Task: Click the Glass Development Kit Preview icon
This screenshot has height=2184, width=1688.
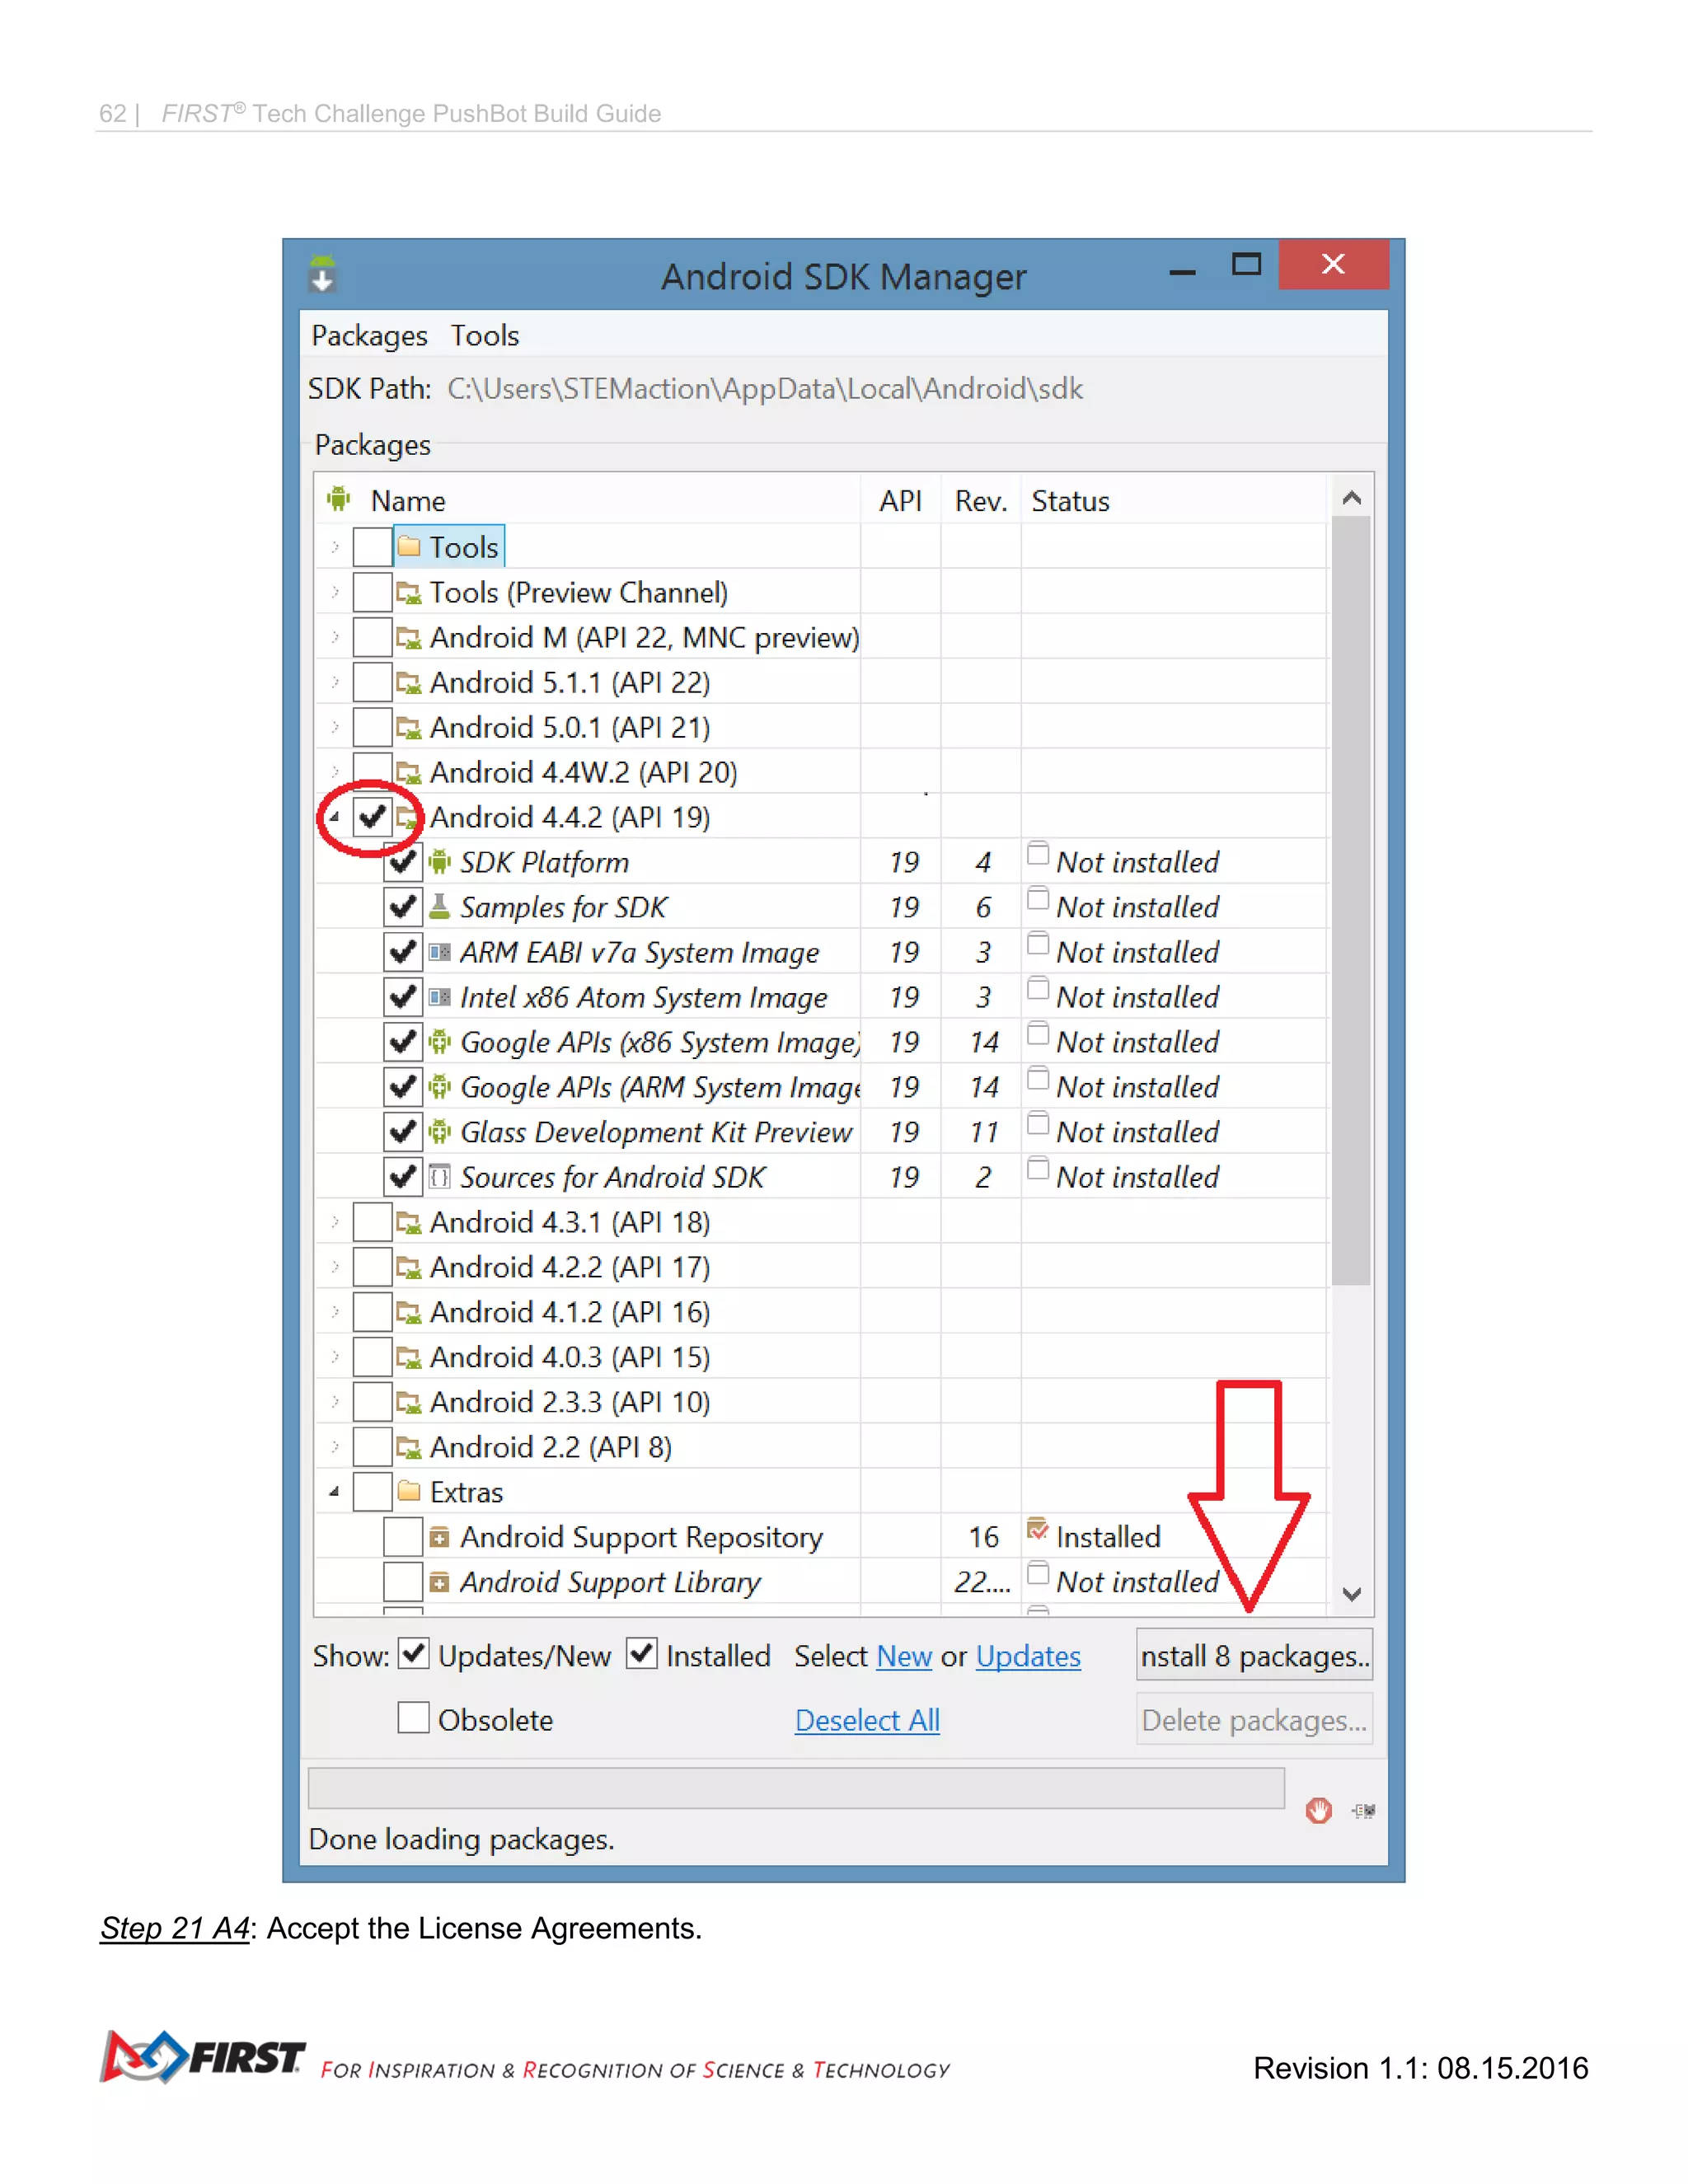Action: pos(440,1132)
